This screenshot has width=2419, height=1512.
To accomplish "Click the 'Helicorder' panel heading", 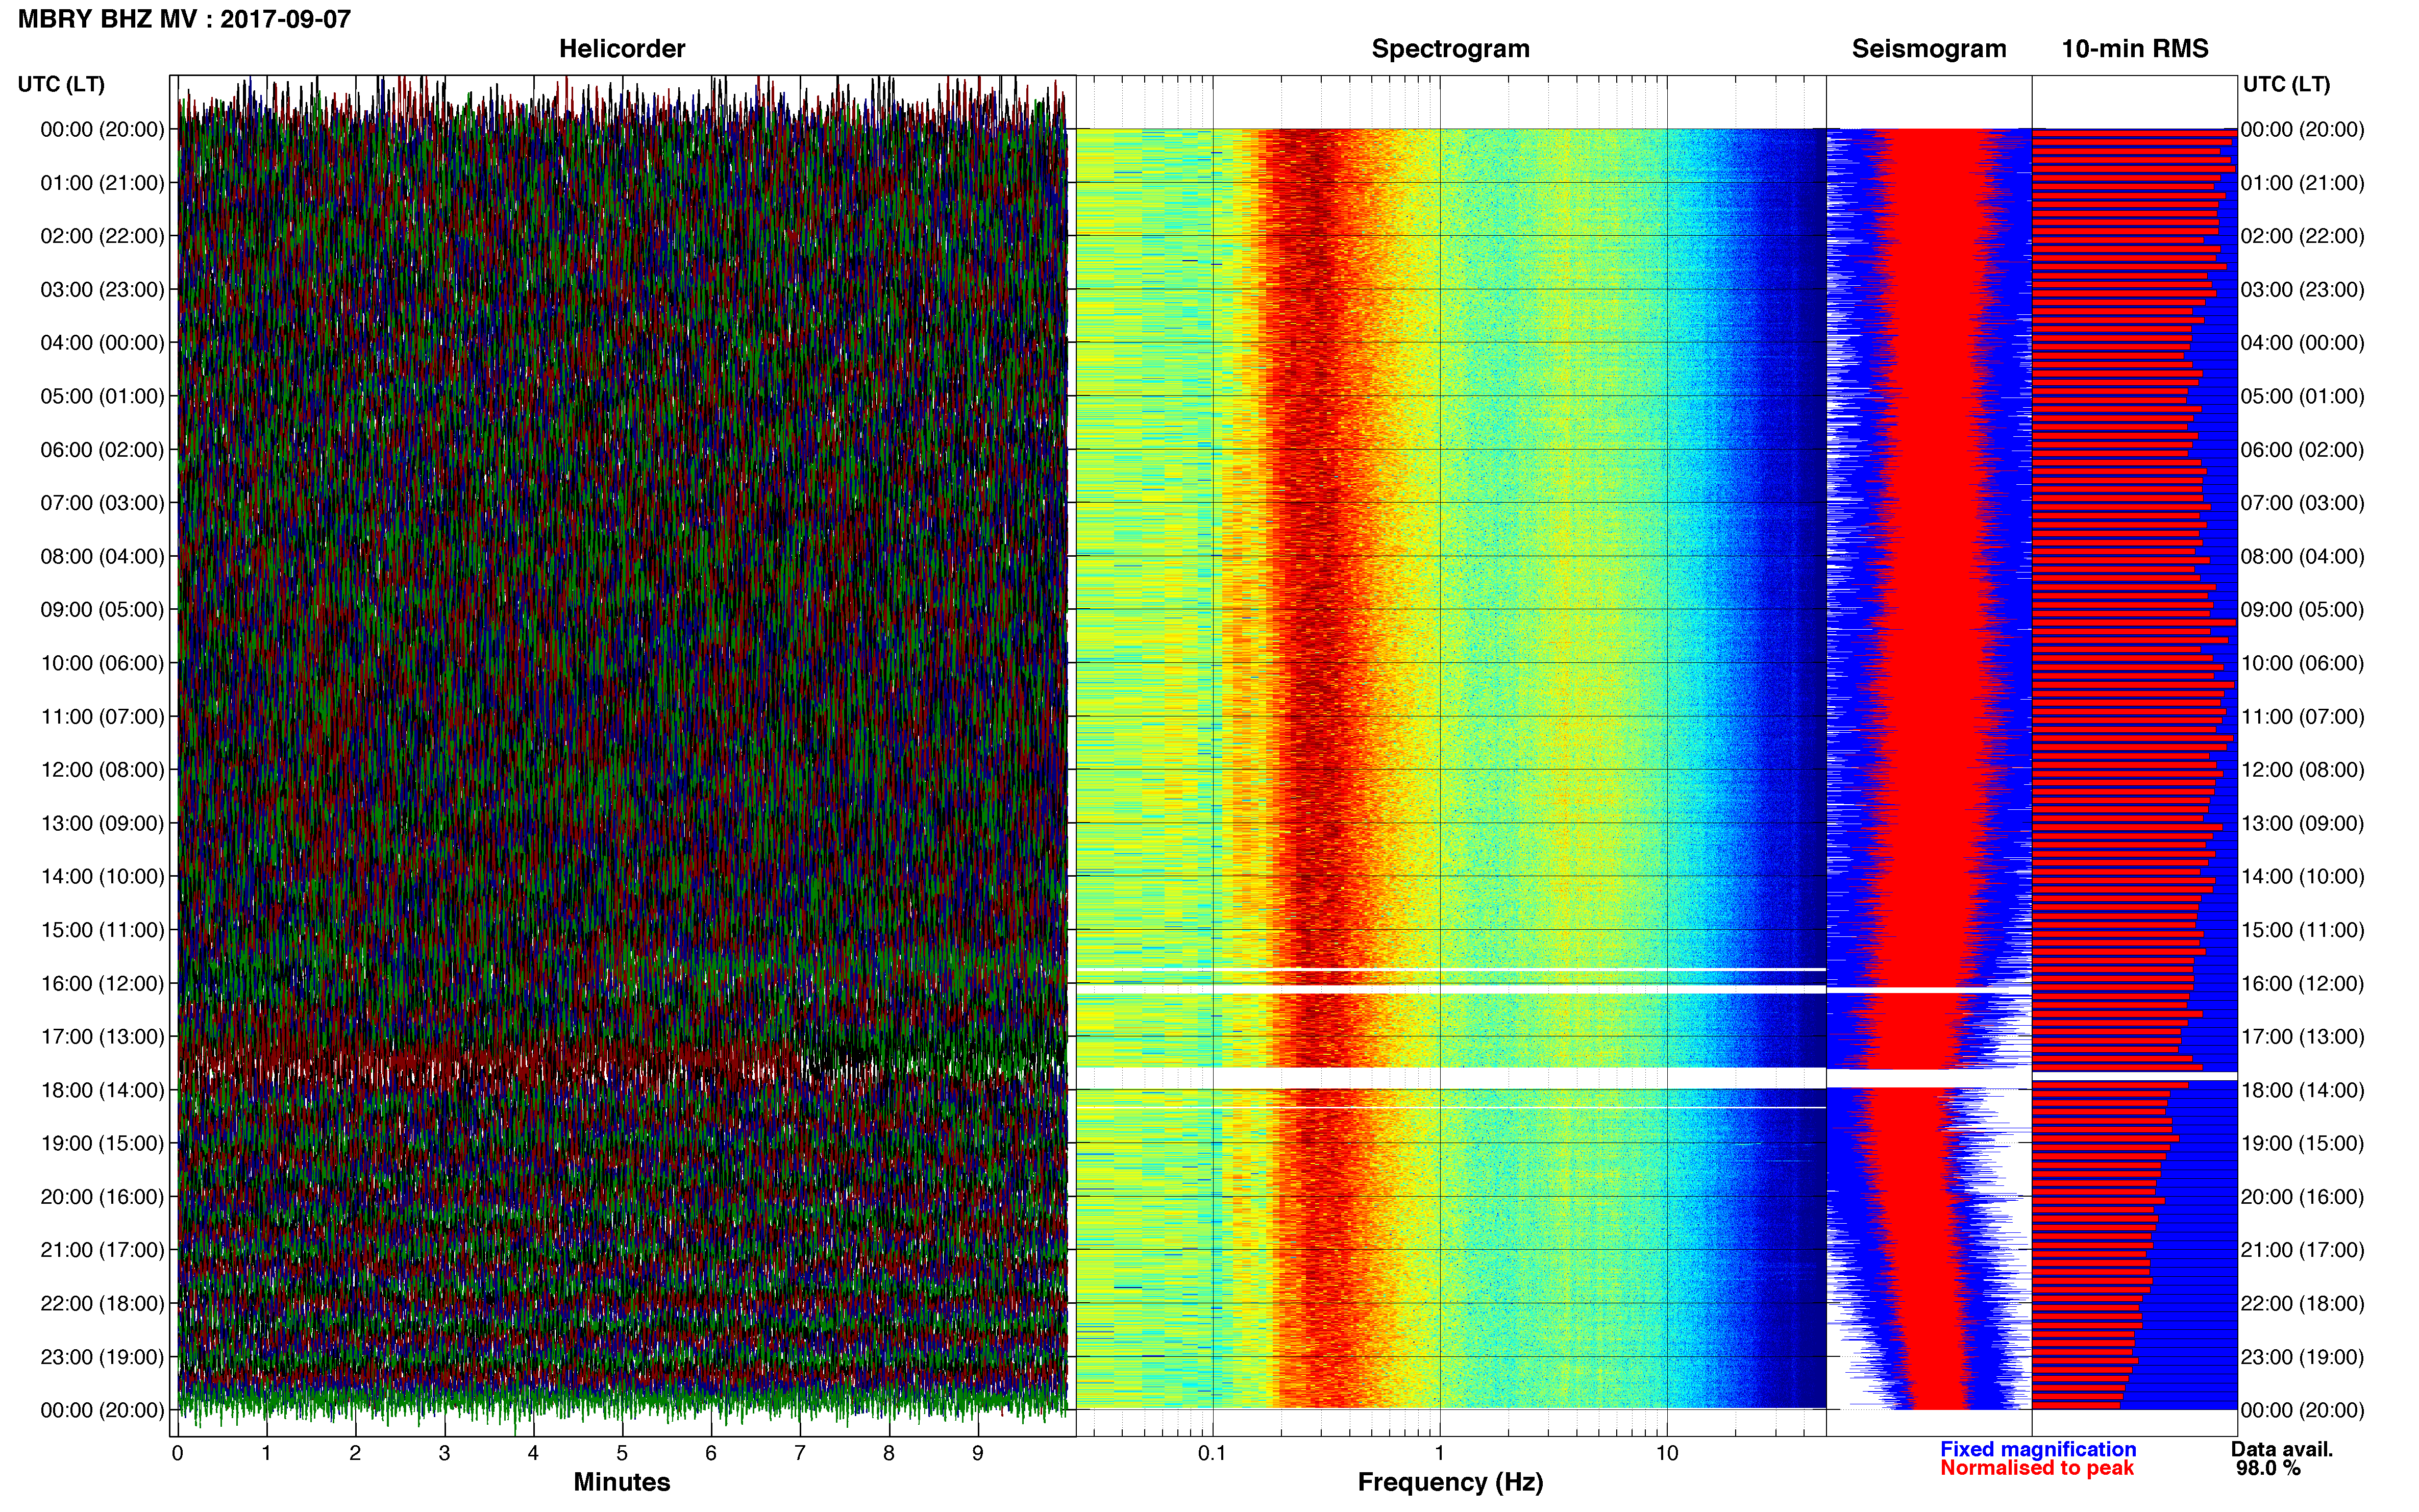I will click(x=622, y=49).
